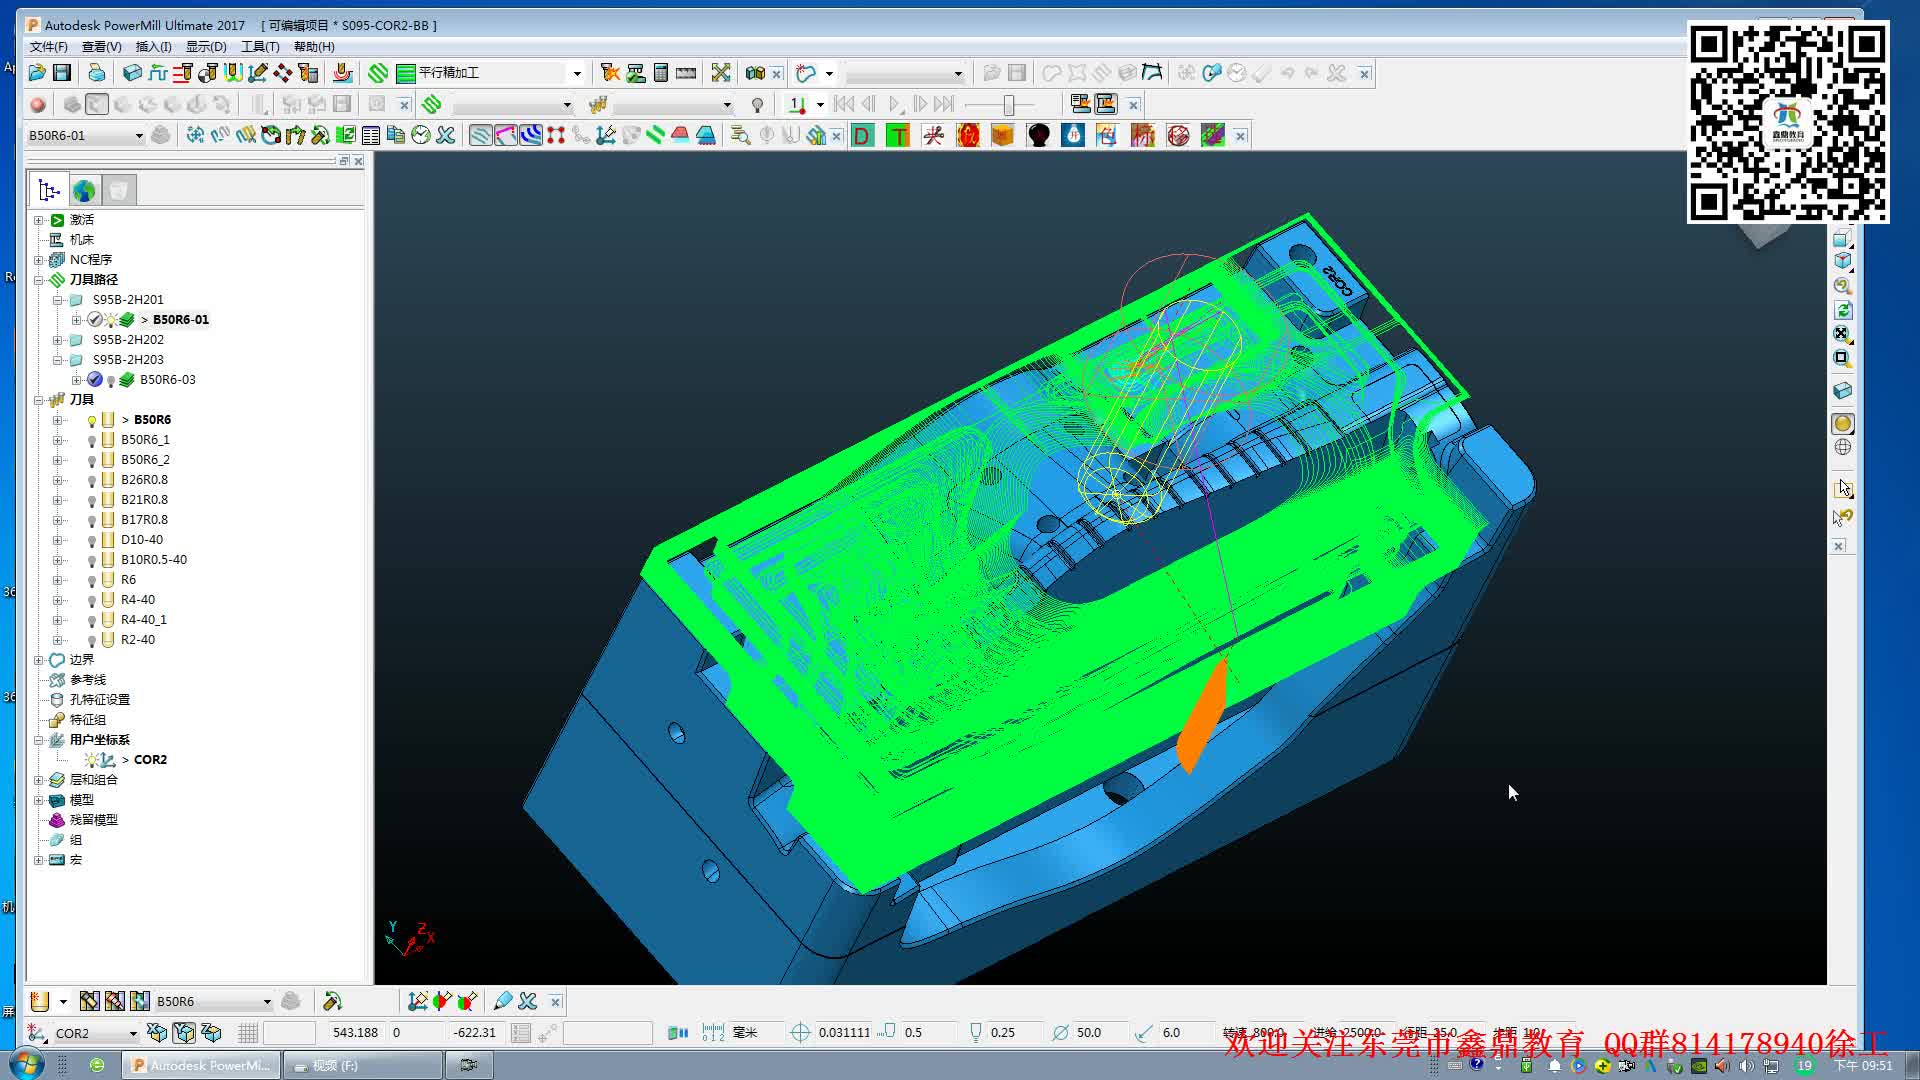
Task: Click the resize to fit icon
Action: [x=721, y=73]
